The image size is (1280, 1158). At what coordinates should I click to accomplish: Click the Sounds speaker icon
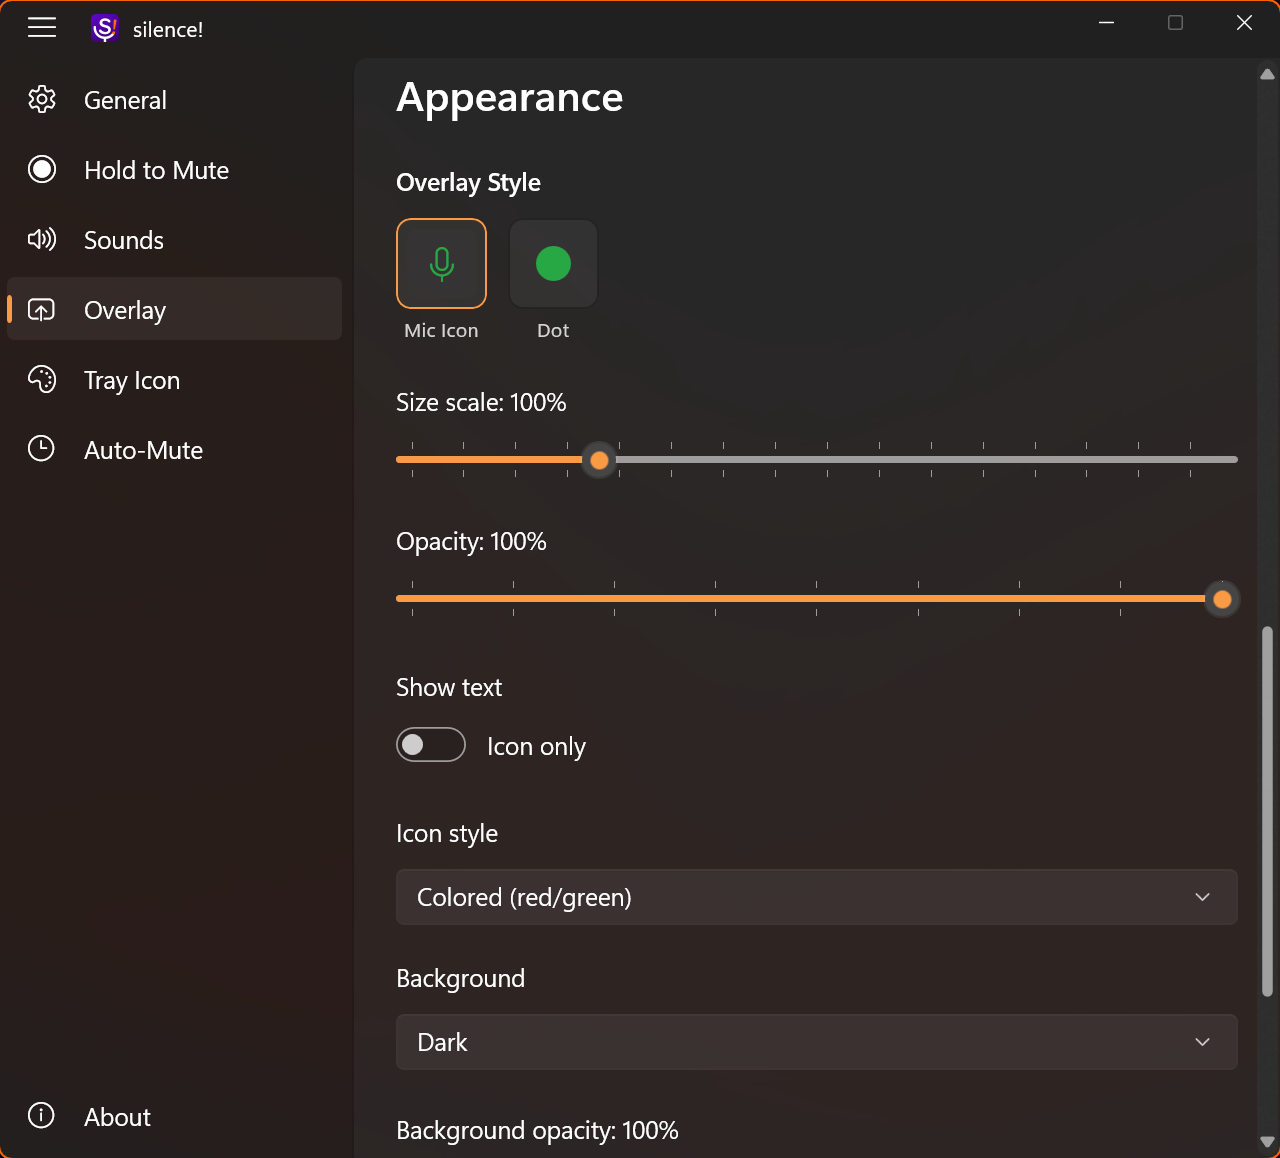[x=42, y=240]
